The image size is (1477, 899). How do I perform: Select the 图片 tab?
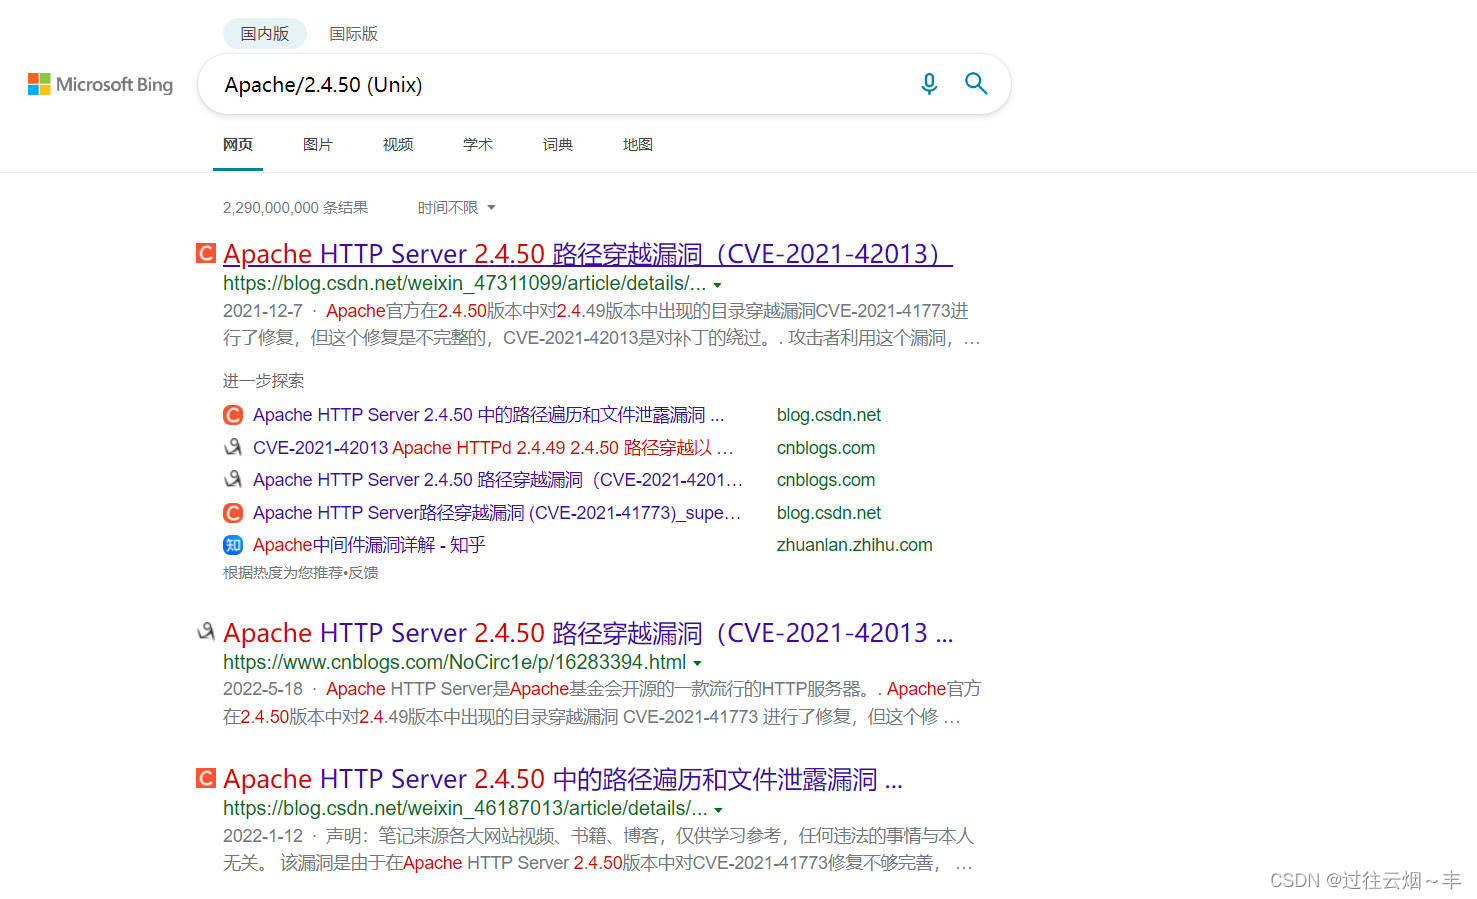[x=318, y=145]
